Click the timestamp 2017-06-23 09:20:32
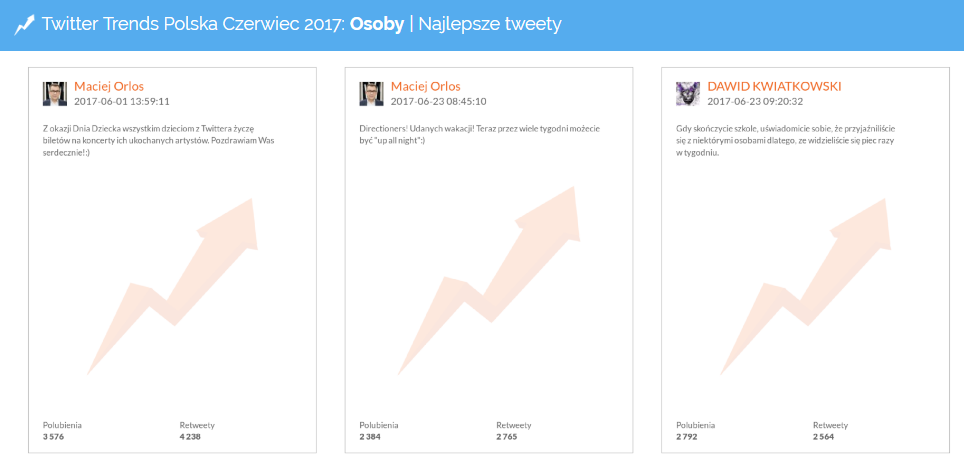This screenshot has height=468, width=964. (x=755, y=101)
